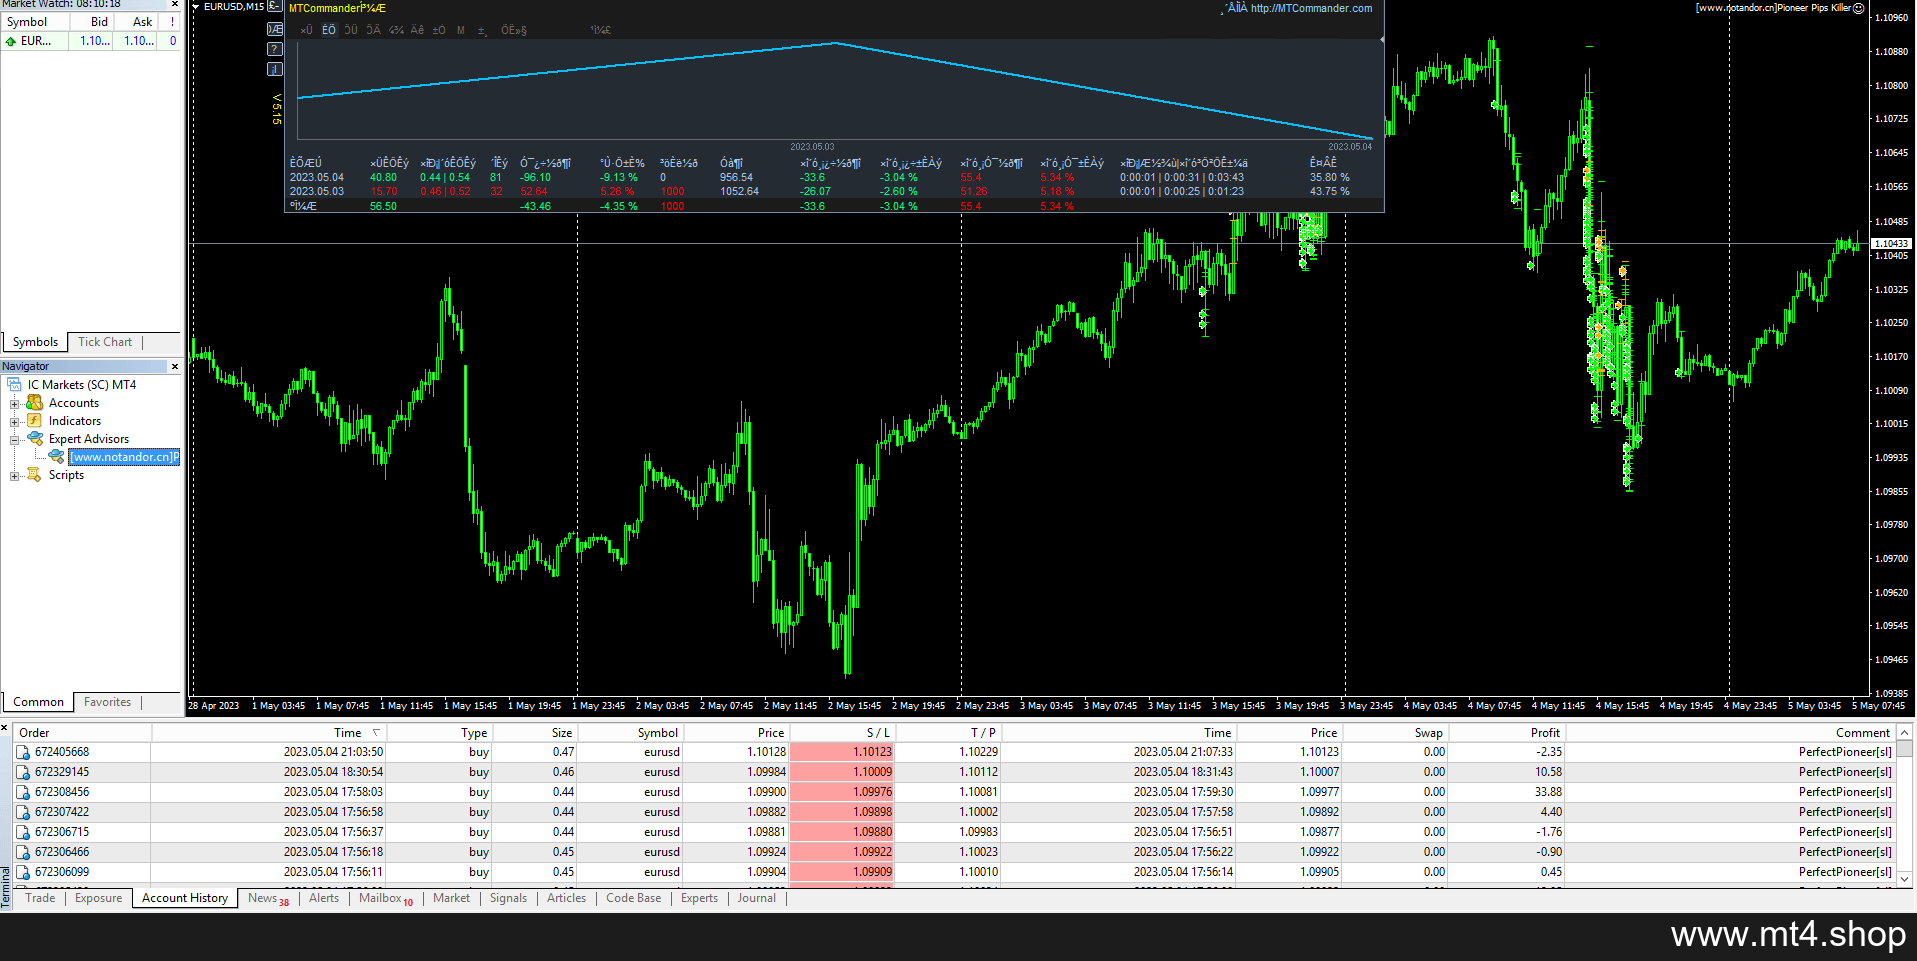Click the Indicators function icon in Navigator

[34, 421]
